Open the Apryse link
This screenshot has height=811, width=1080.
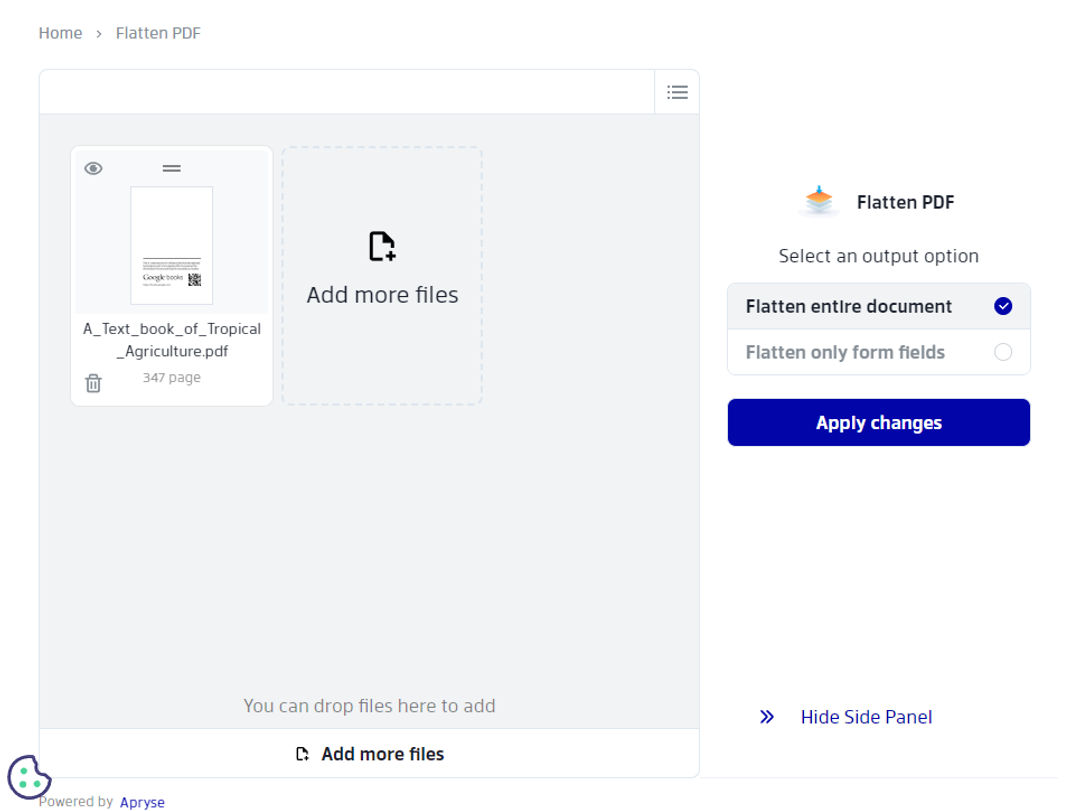142,801
